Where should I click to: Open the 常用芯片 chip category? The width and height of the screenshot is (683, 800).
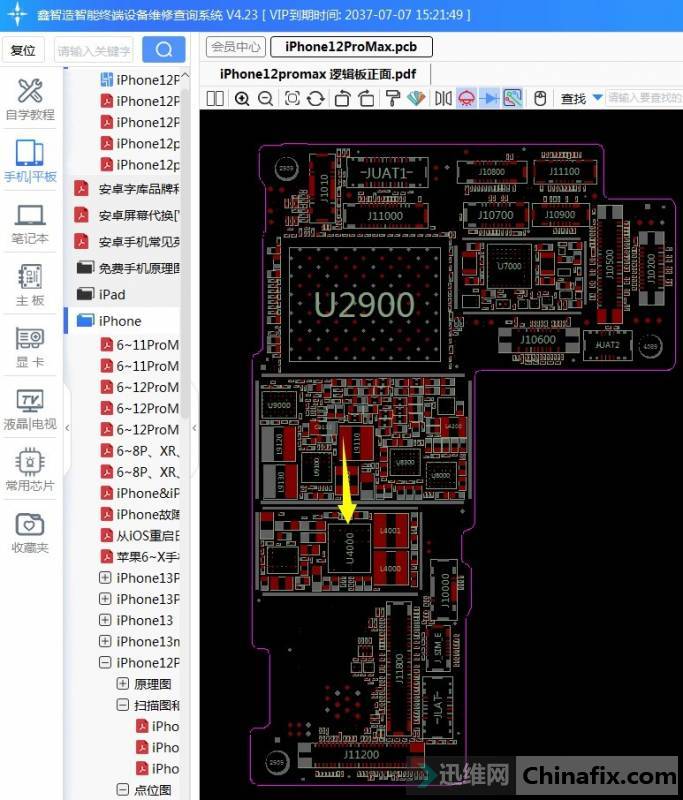click(x=30, y=471)
